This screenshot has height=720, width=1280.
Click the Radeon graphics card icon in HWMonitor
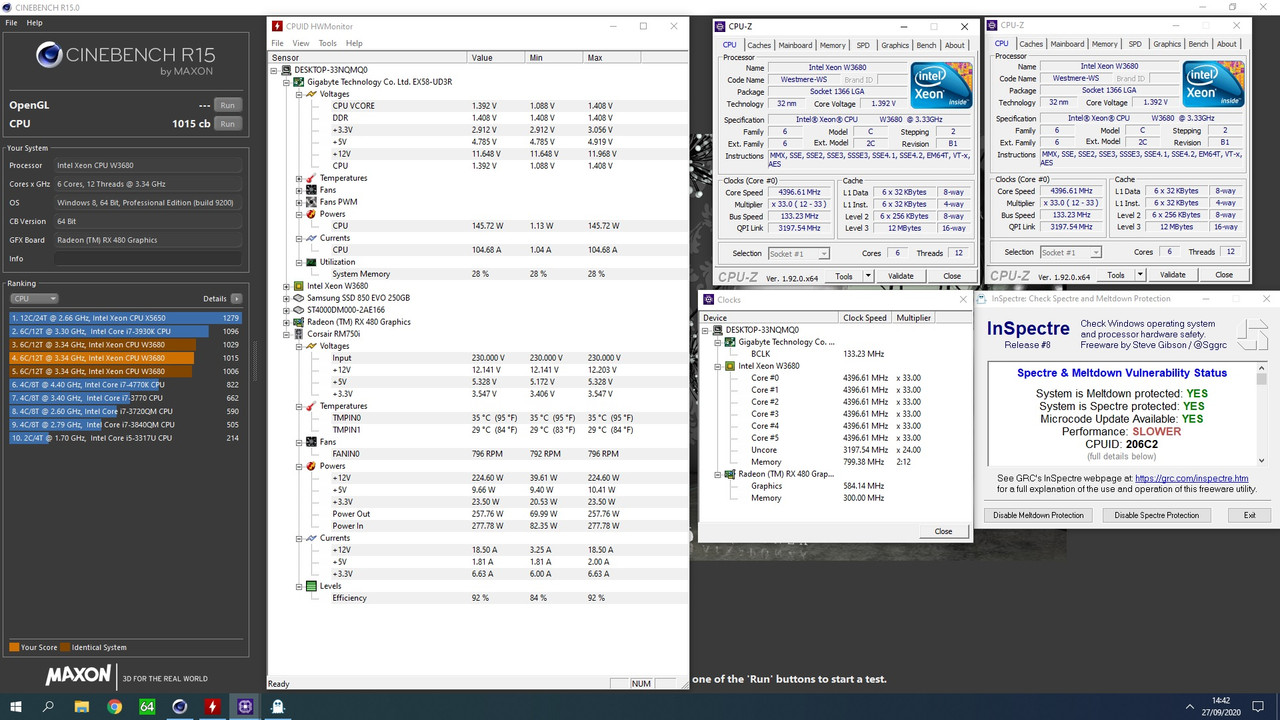point(300,322)
